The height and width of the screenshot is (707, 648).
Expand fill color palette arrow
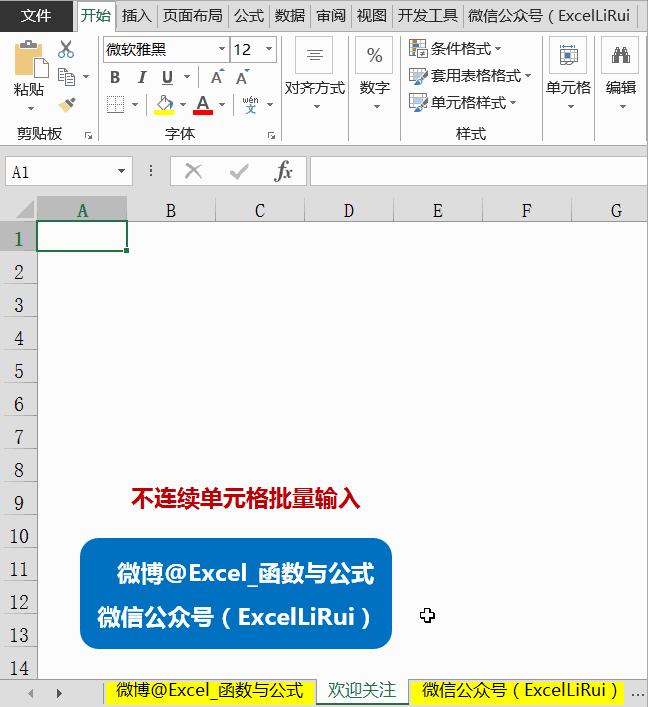pyautogui.click(x=183, y=105)
